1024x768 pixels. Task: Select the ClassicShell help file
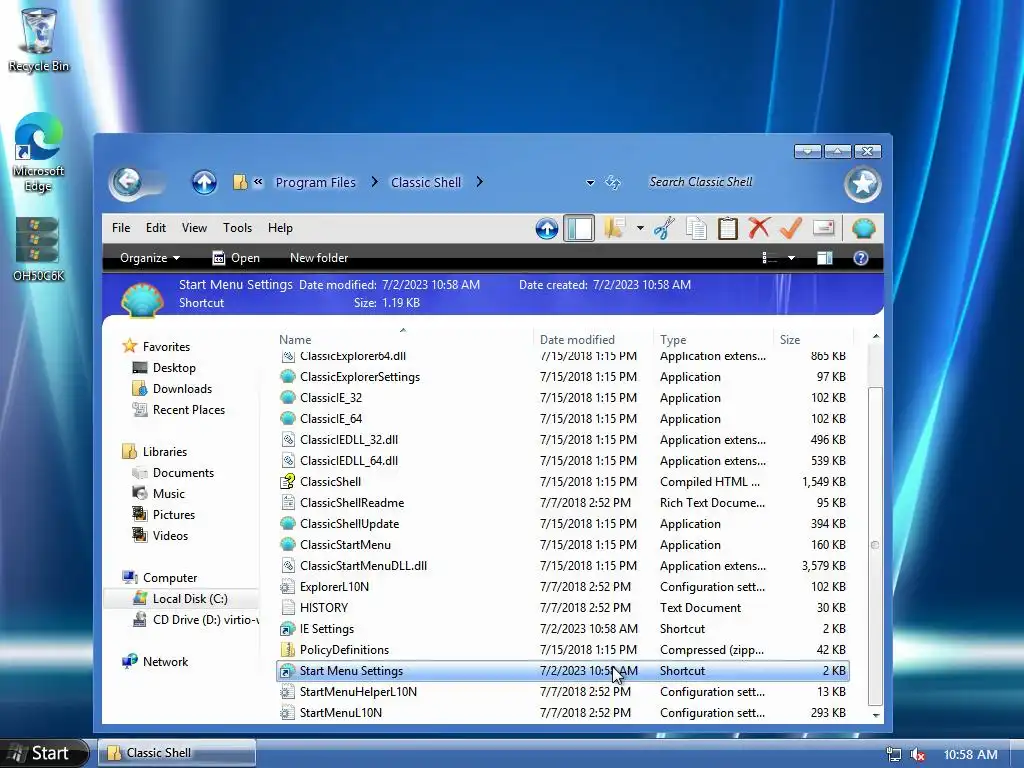point(563,481)
